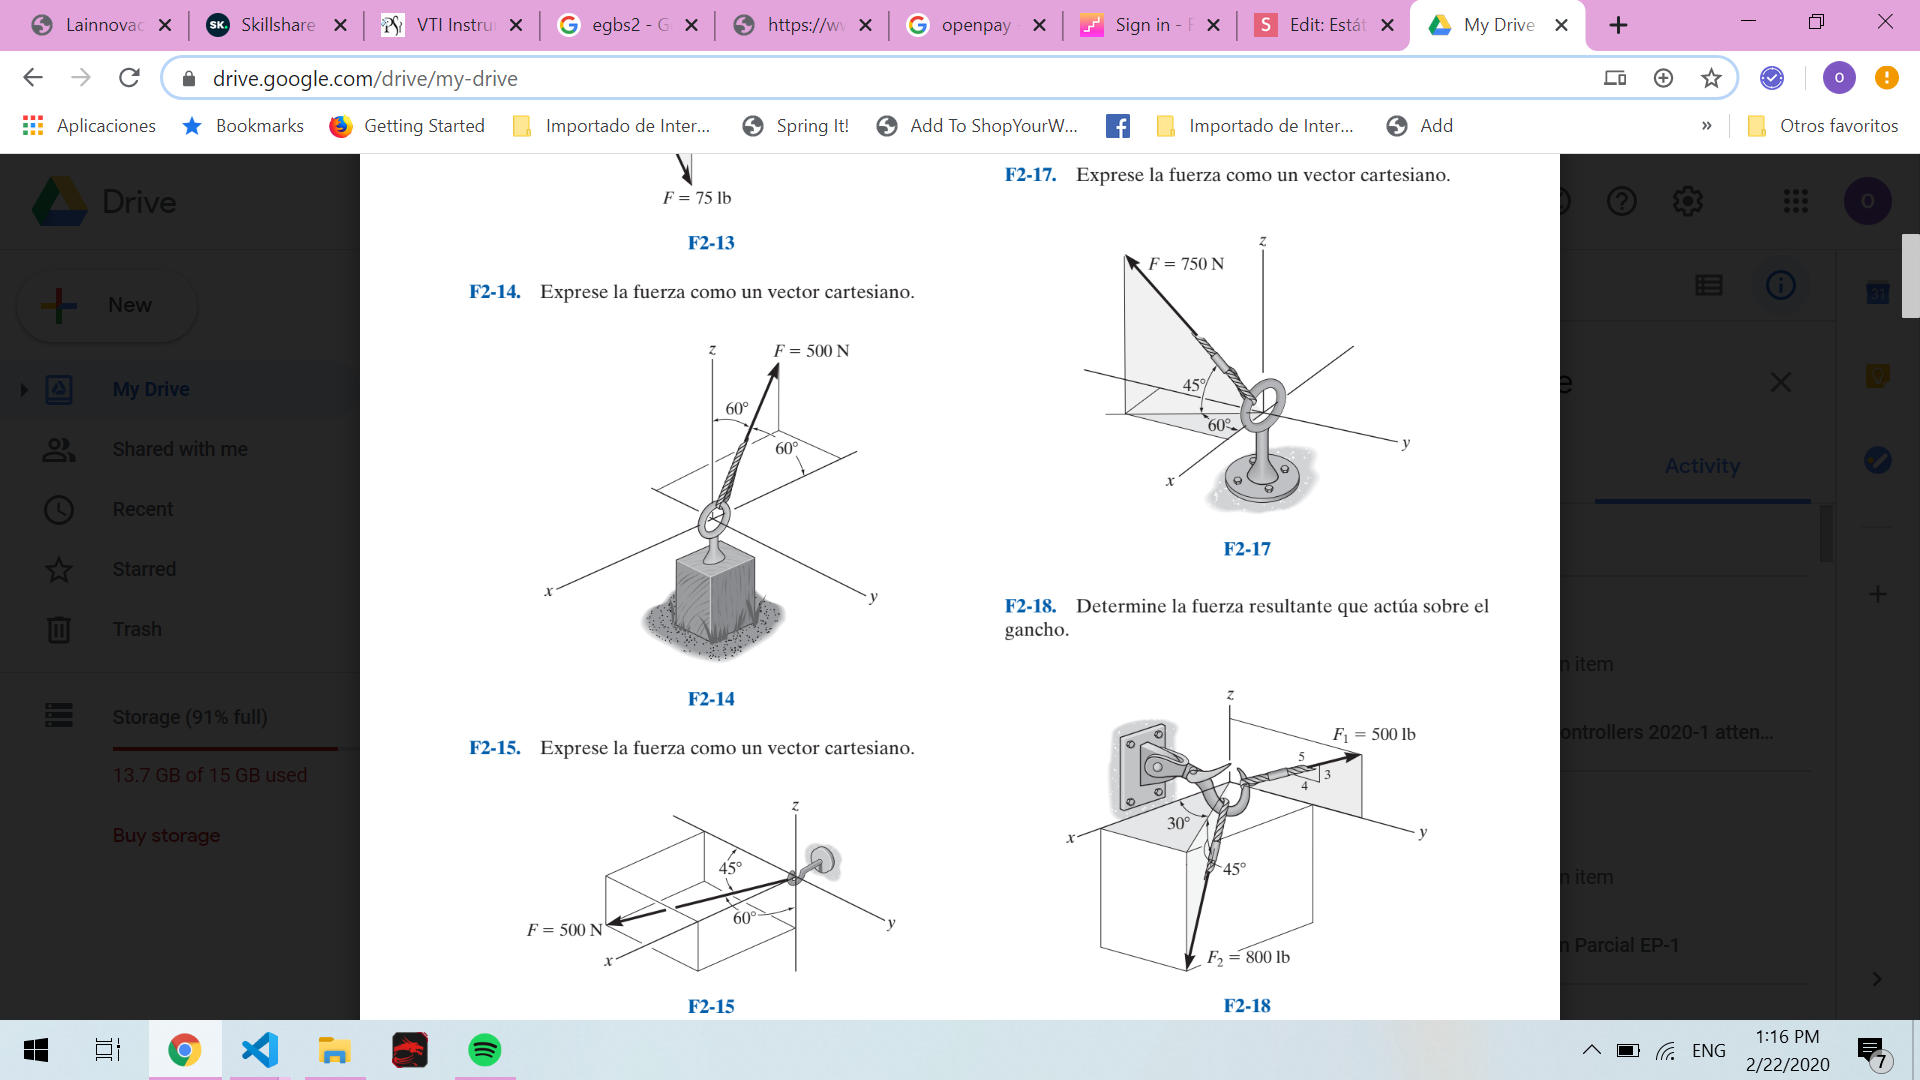This screenshot has width=1920, height=1080.
Task: Close the details side panel
Action: tap(1780, 382)
